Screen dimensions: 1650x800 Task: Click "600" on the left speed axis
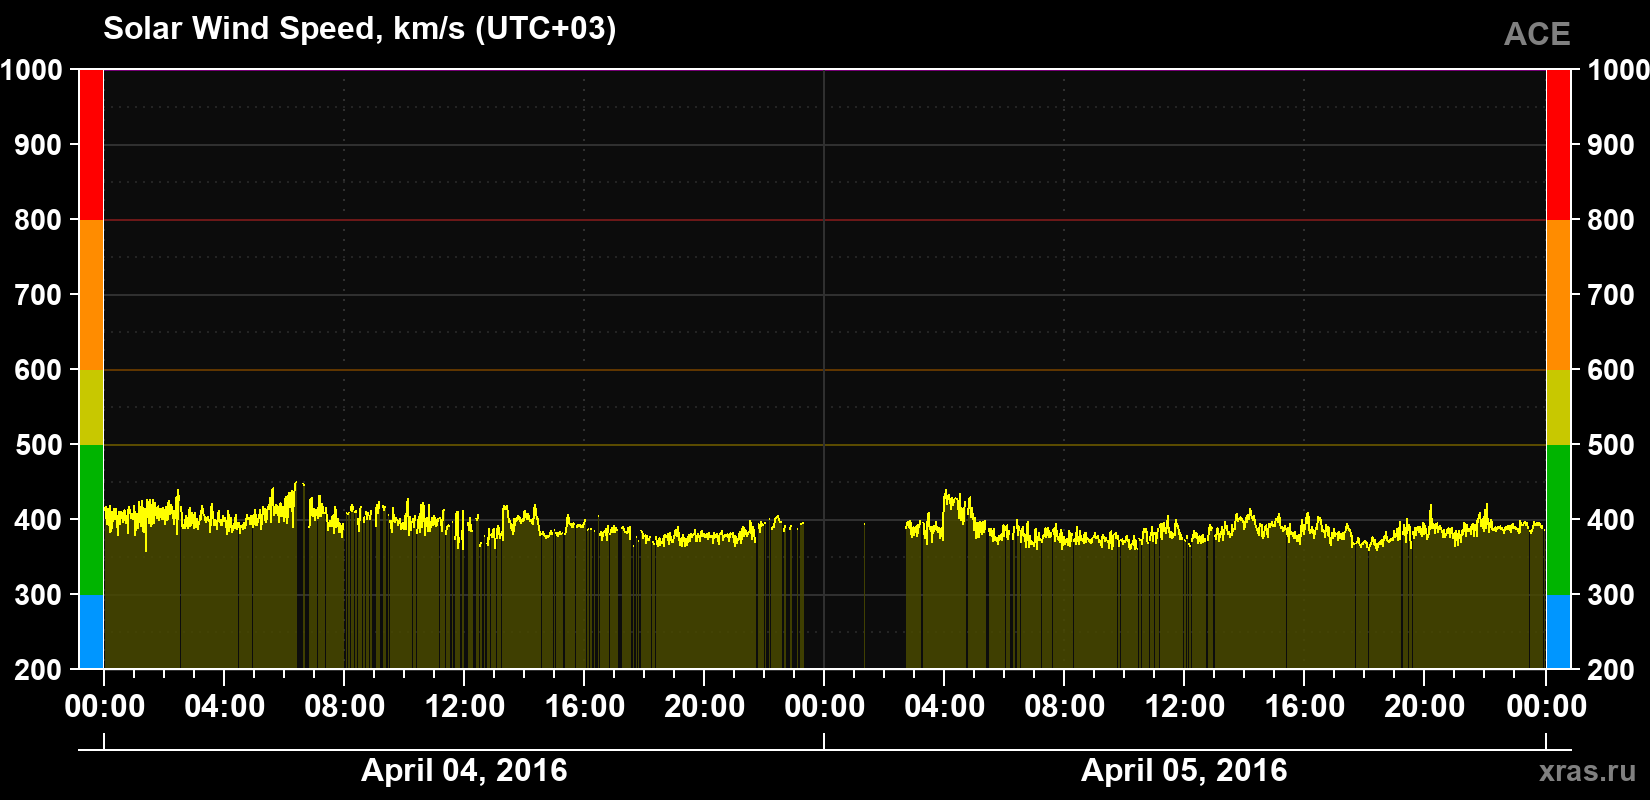point(39,370)
